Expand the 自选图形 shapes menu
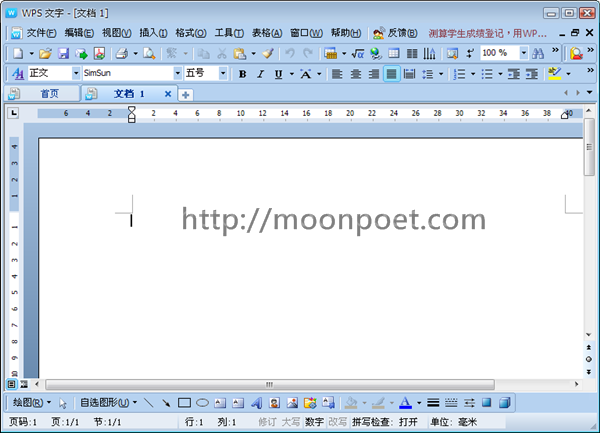 pos(109,403)
